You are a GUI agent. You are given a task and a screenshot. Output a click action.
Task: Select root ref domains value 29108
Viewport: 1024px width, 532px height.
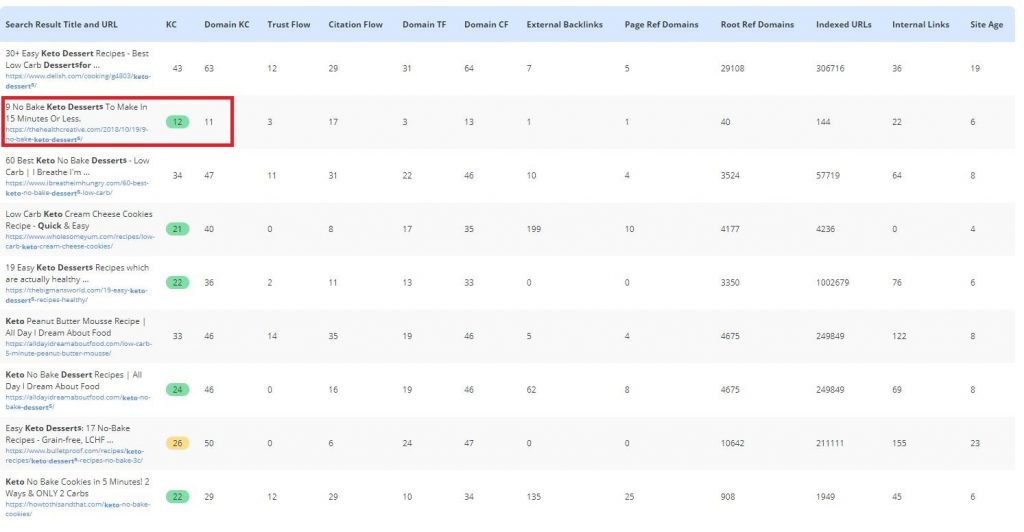click(x=732, y=68)
